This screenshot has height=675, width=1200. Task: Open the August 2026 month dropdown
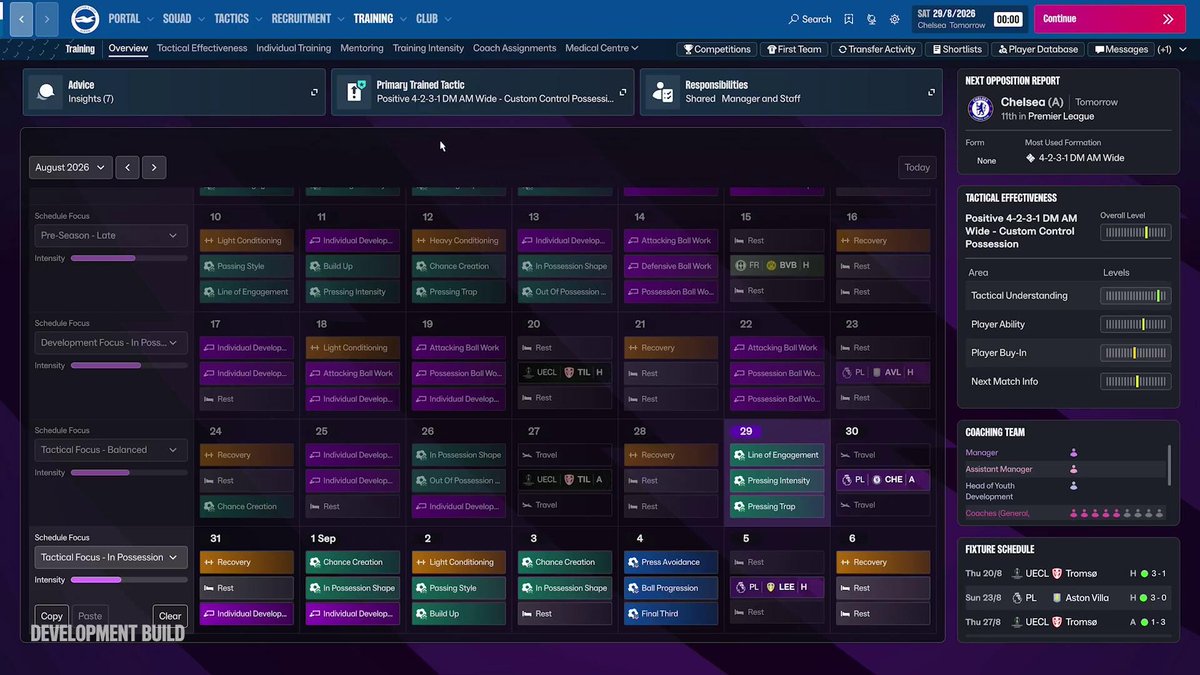point(70,168)
